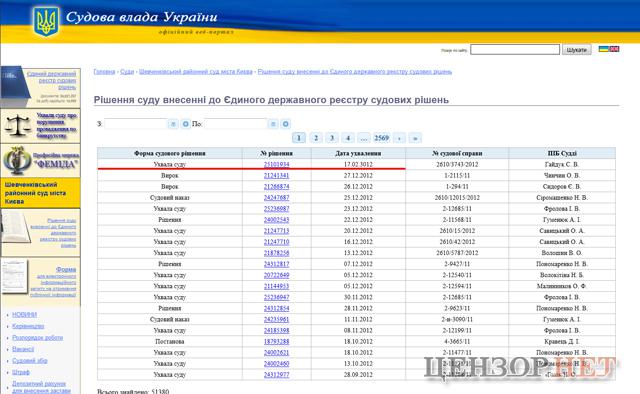The height and width of the screenshot is (394, 640).
Task: Open calendar picker for the 'З' date
Action: (173, 124)
